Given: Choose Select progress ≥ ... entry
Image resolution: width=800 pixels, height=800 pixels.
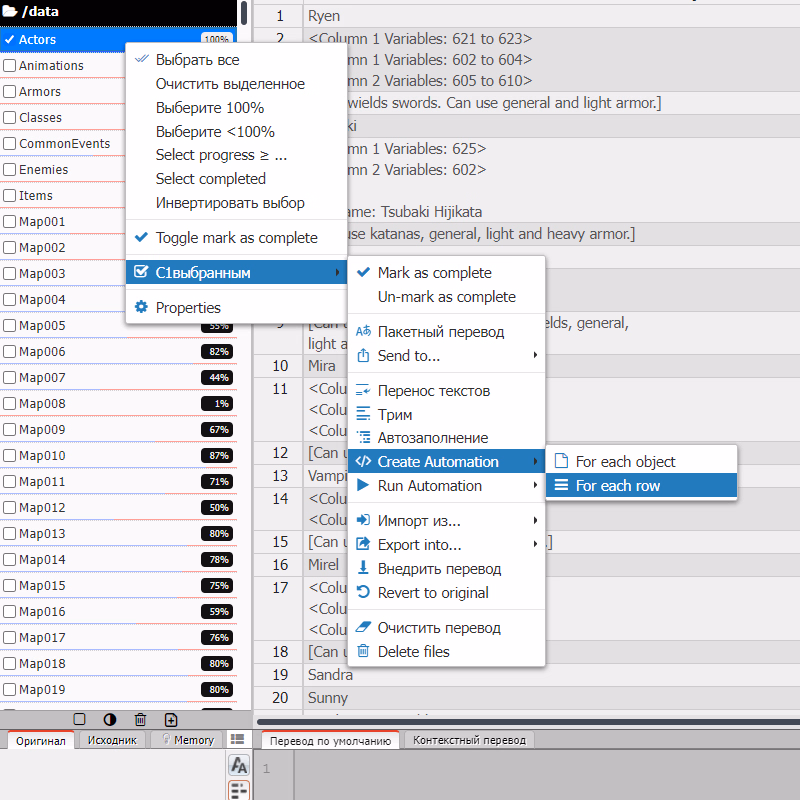Looking at the screenshot, I should 236,155.
